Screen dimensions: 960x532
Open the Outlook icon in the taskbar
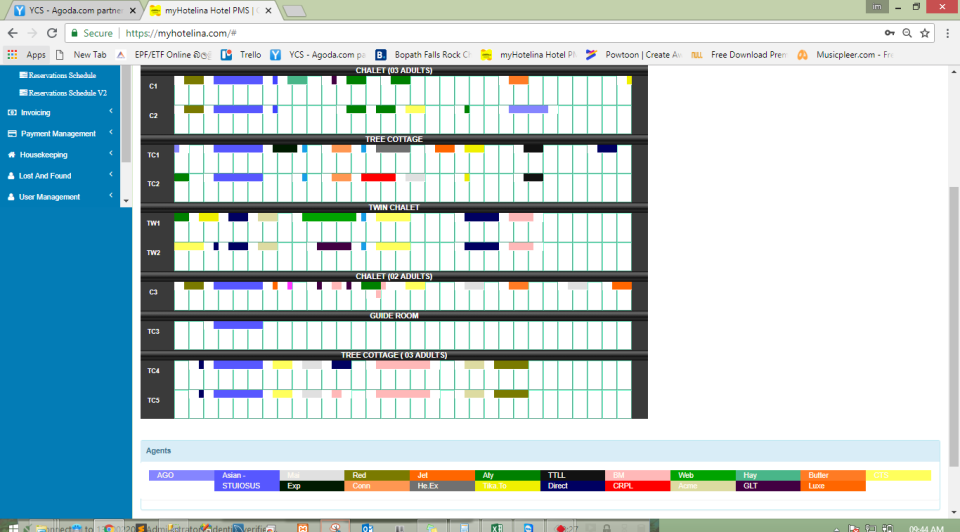(367, 528)
